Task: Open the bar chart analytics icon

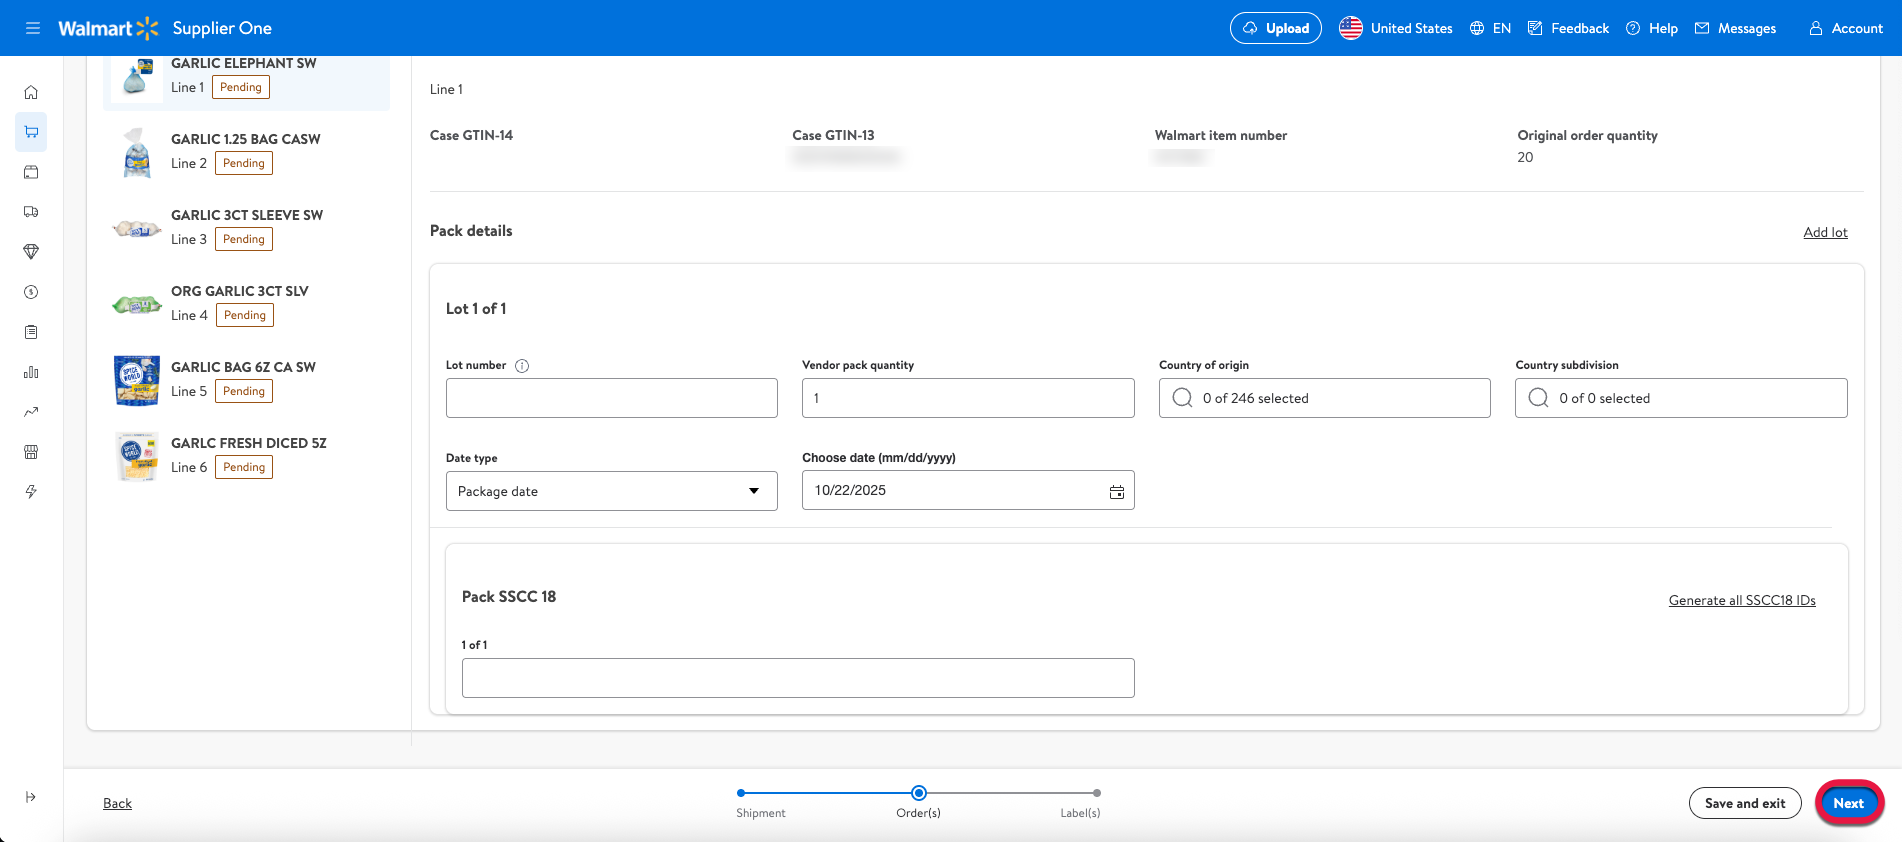Action: point(31,372)
